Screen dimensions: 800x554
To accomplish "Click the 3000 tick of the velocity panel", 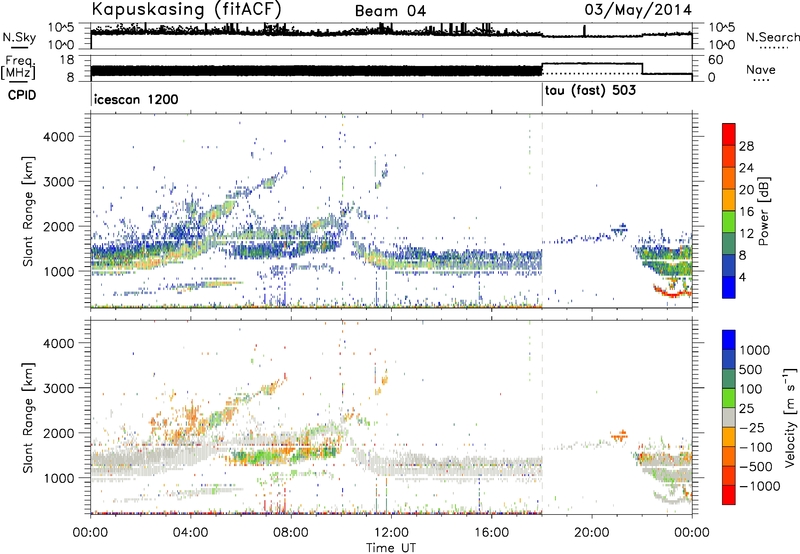I will pyautogui.click(x=59, y=388).
